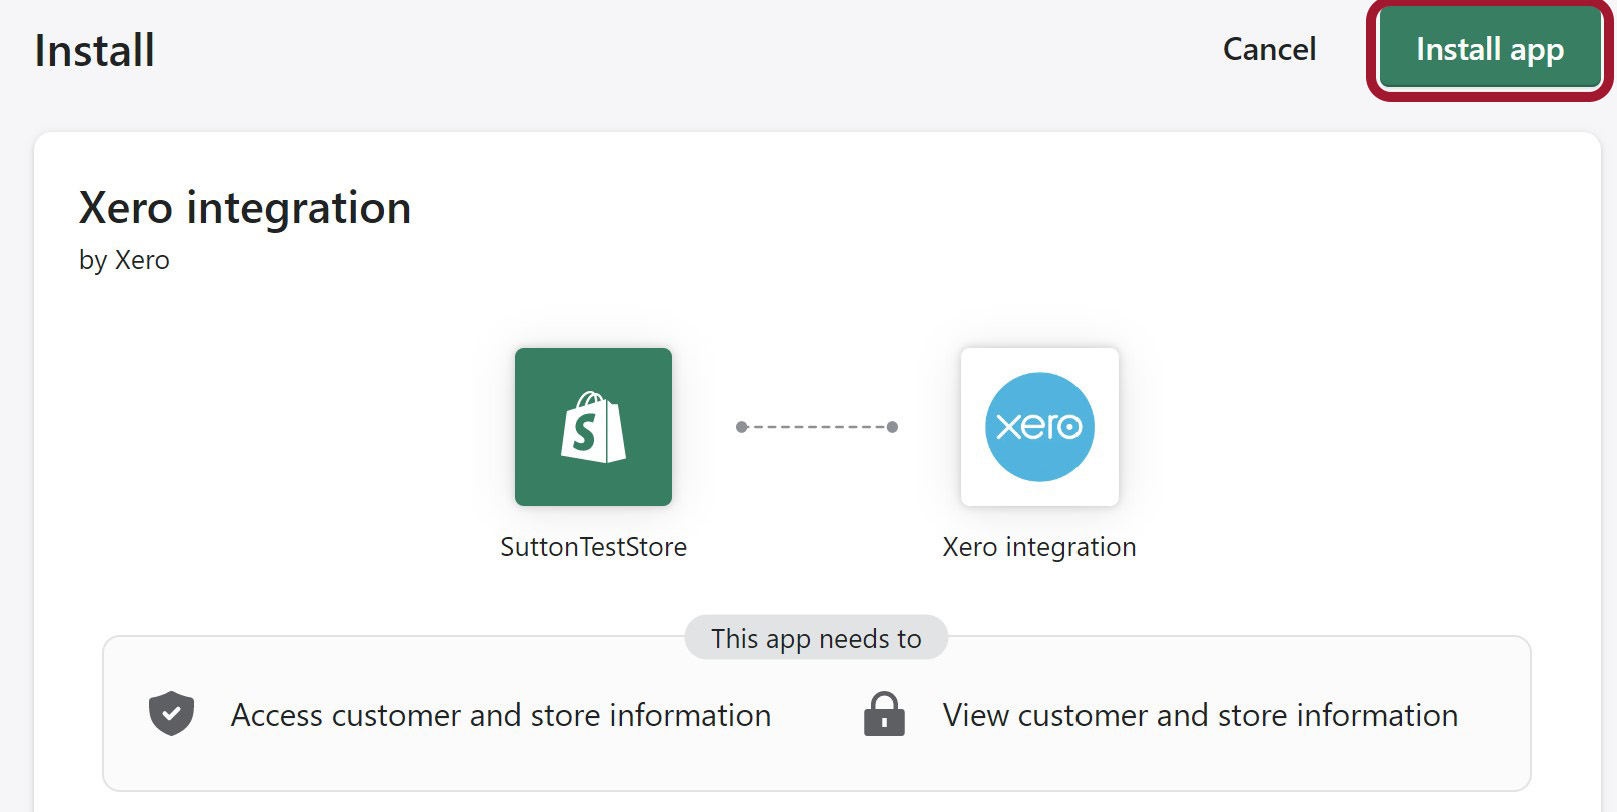Image resolution: width=1617 pixels, height=812 pixels.
Task: Click the blue Xero logo icon
Action: pos(1039,427)
